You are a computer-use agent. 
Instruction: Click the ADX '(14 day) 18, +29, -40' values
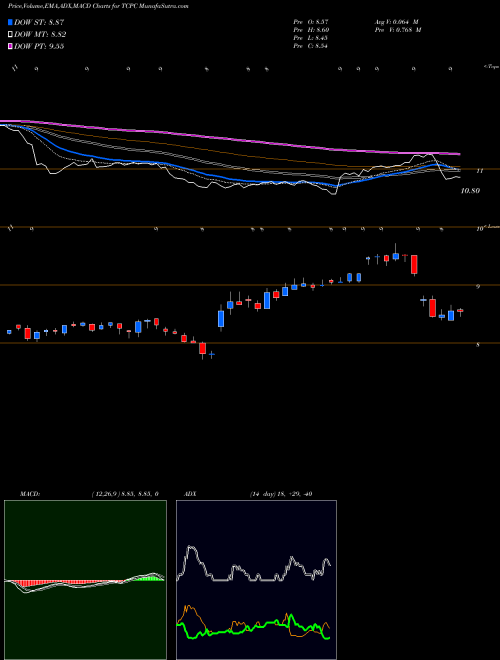point(281,494)
